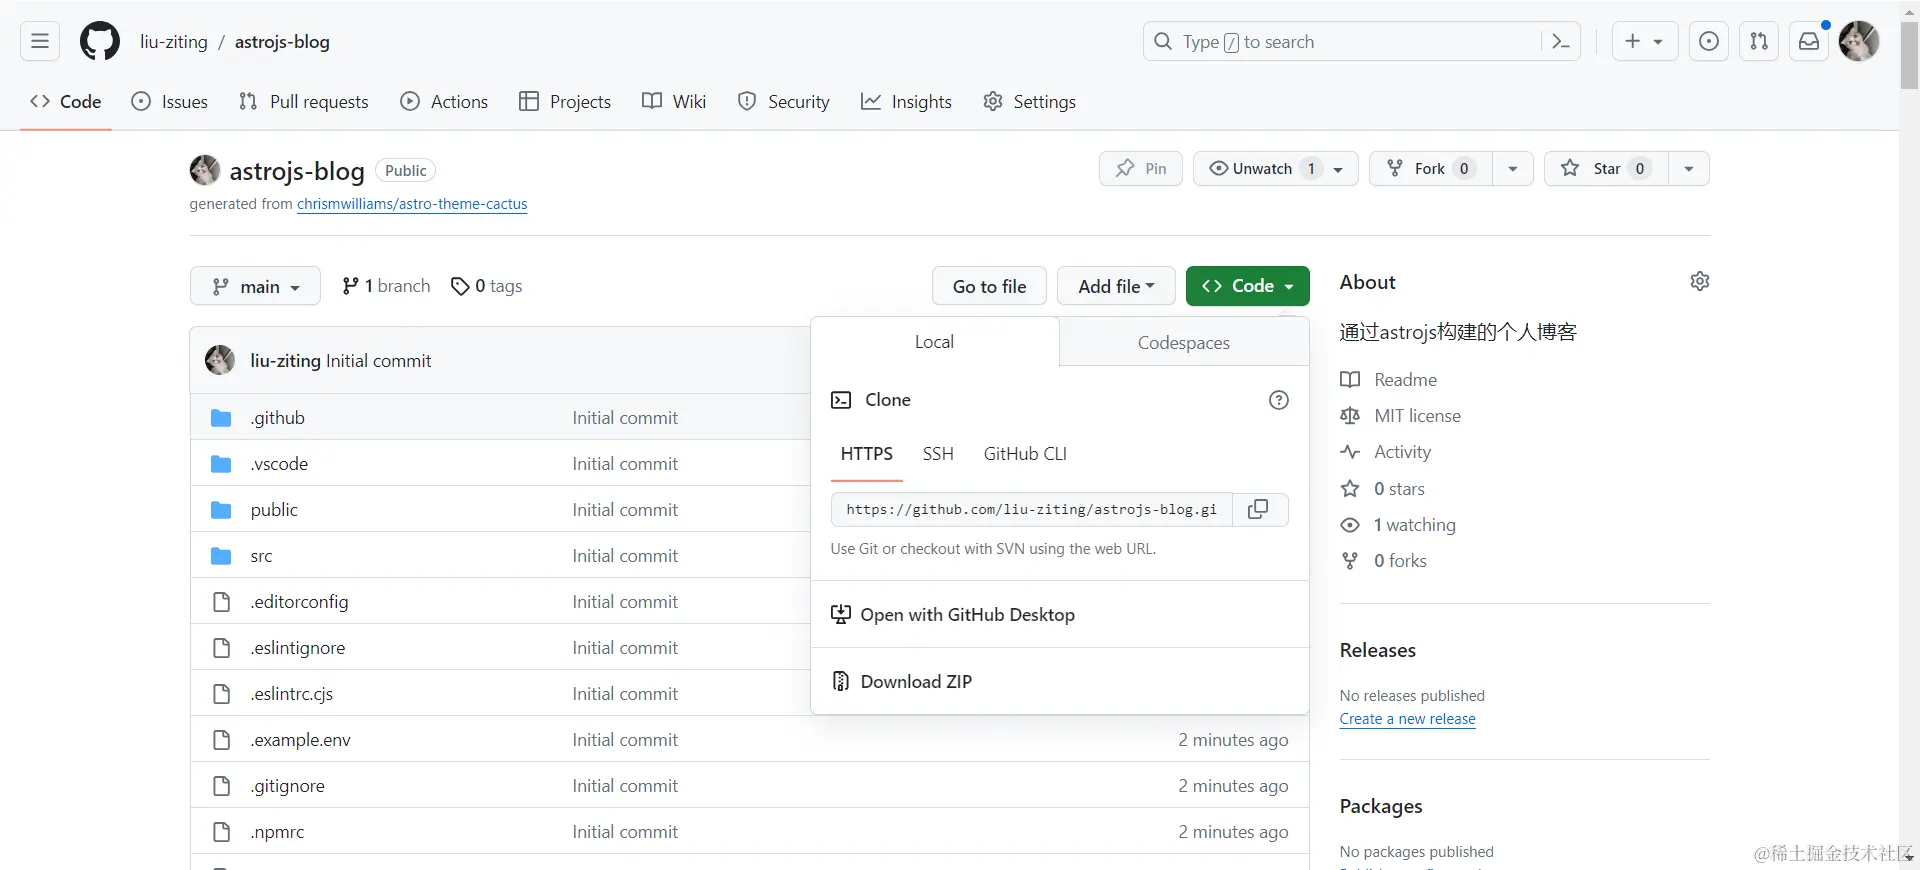The height and width of the screenshot is (870, 1920).
Task: View the 0 stars link
Action: (1383, 489)
